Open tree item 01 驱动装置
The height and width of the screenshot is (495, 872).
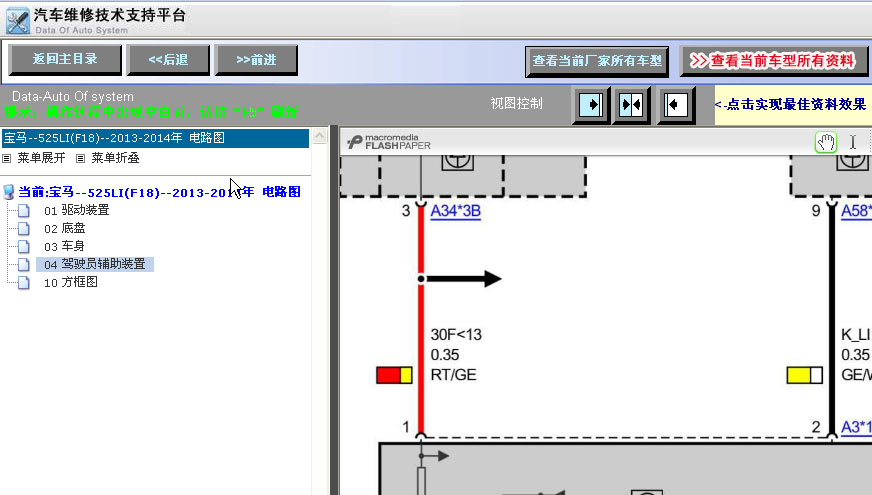tap(77, 210)
